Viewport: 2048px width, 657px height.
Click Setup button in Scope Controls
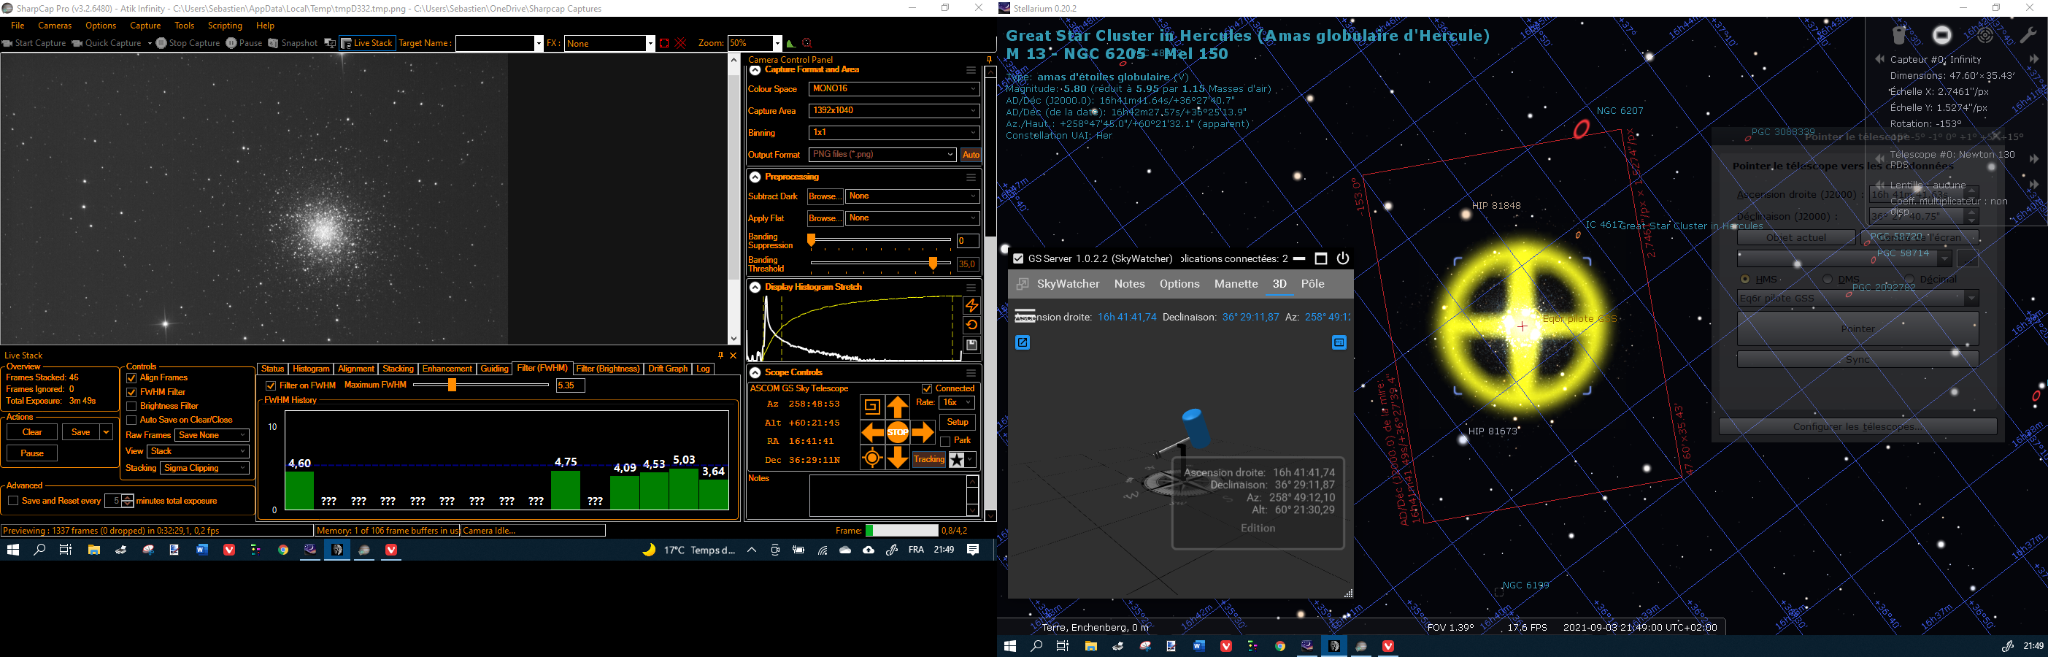(x=958, y=422)
